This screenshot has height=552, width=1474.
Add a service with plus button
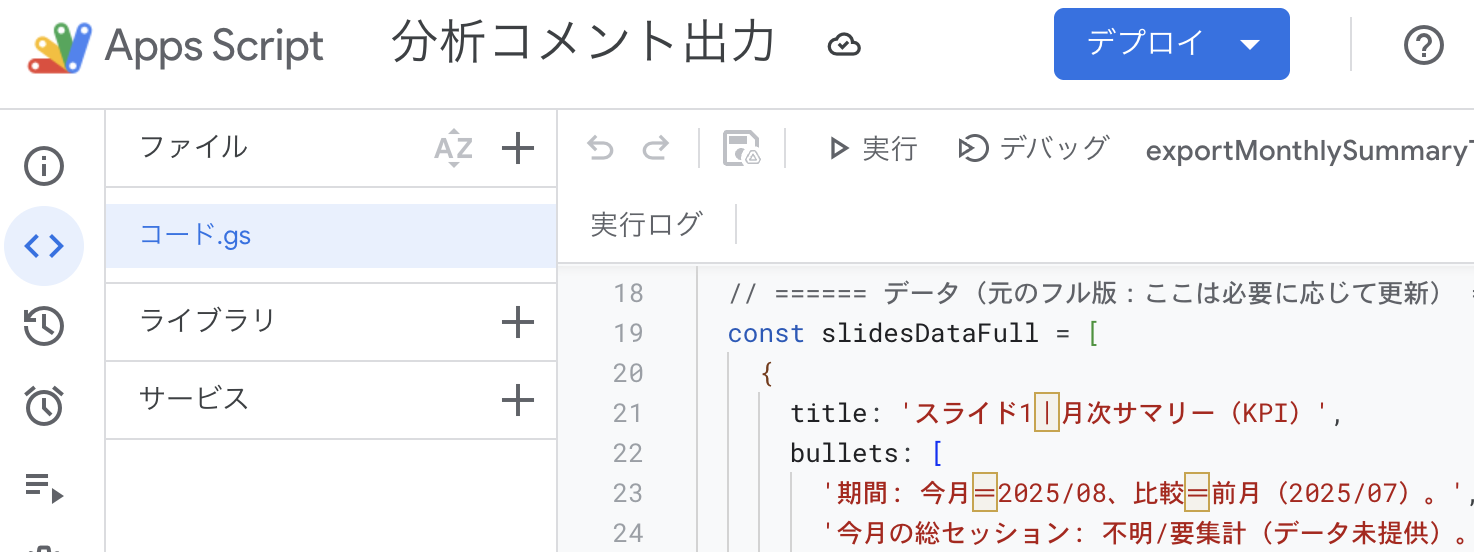point(517,400)
